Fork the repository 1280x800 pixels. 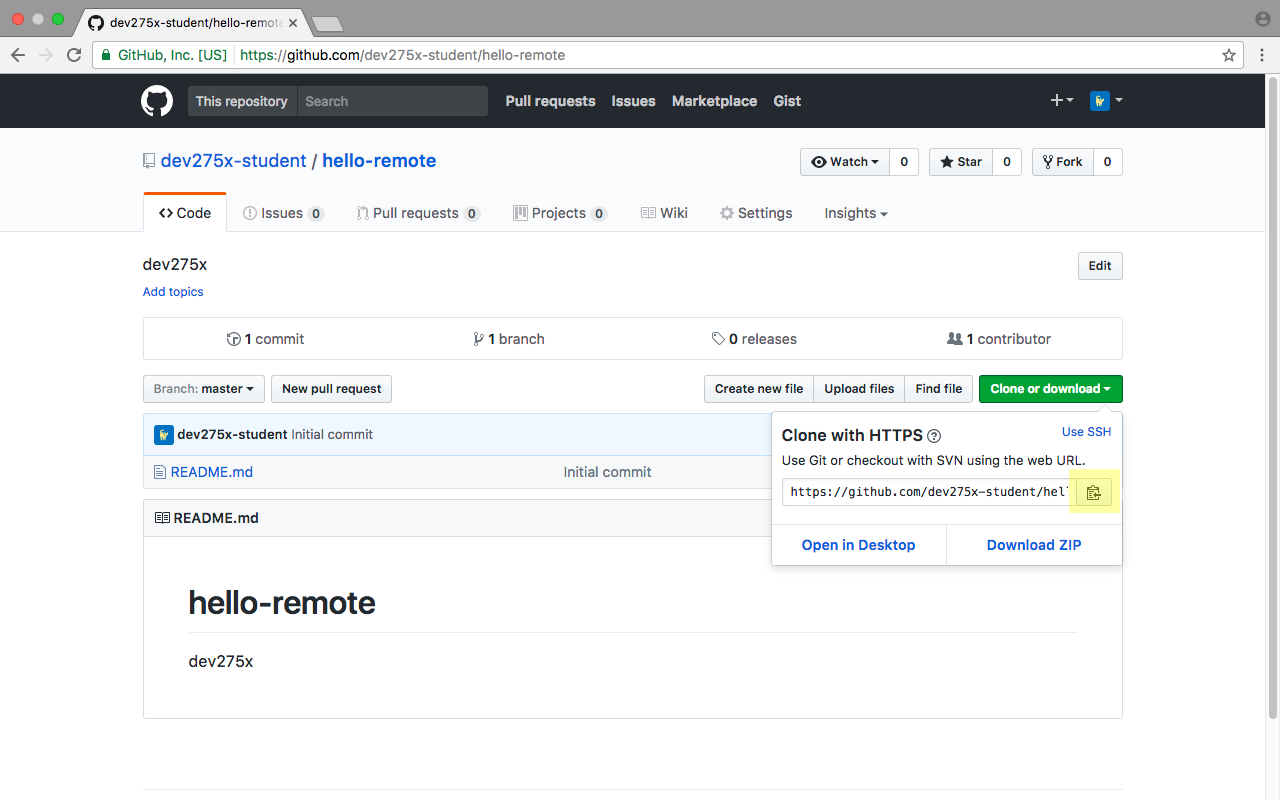[1062, 162]
